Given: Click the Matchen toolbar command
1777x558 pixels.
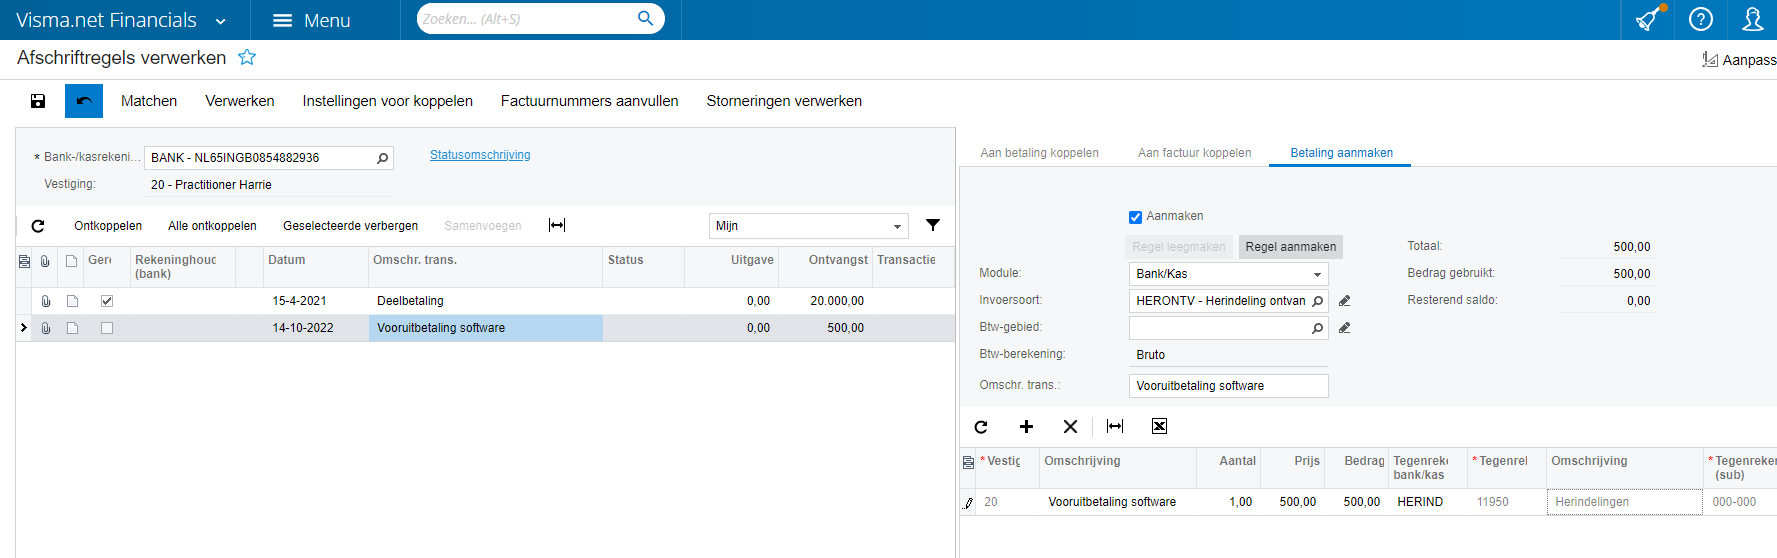Looking at the screenshot, I should tap(149, 101).
